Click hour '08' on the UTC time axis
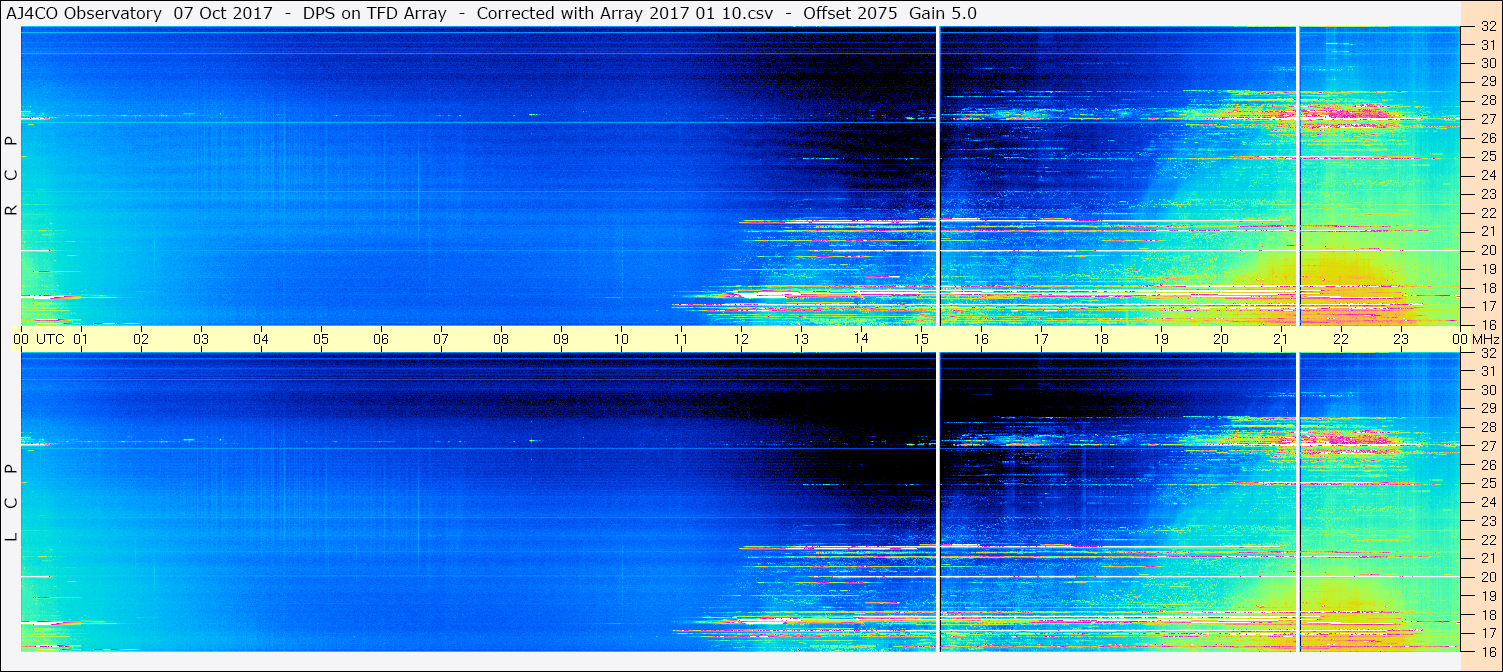 (501, 339)
